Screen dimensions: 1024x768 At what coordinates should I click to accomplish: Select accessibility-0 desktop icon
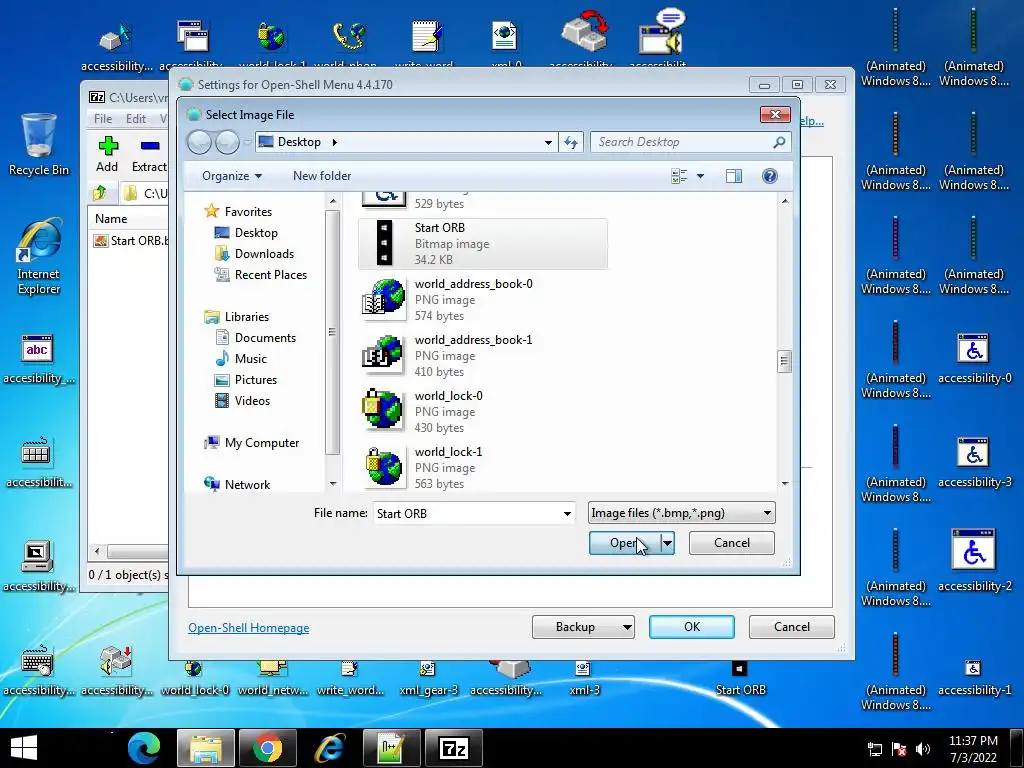pos(974,358)
